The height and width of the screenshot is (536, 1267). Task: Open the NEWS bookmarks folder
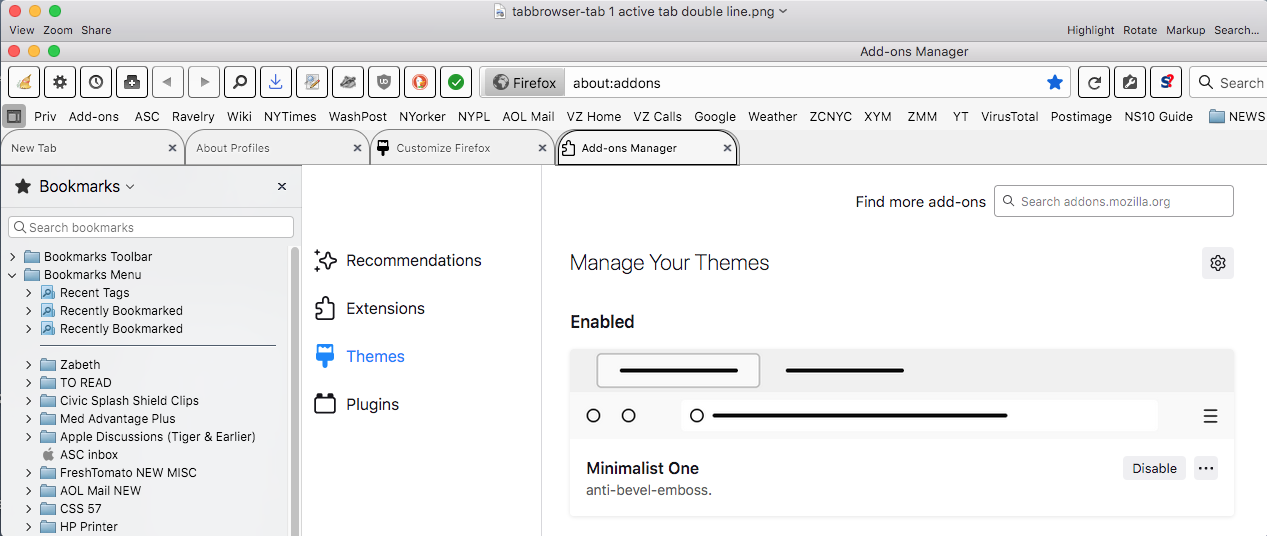point(1237,116)
